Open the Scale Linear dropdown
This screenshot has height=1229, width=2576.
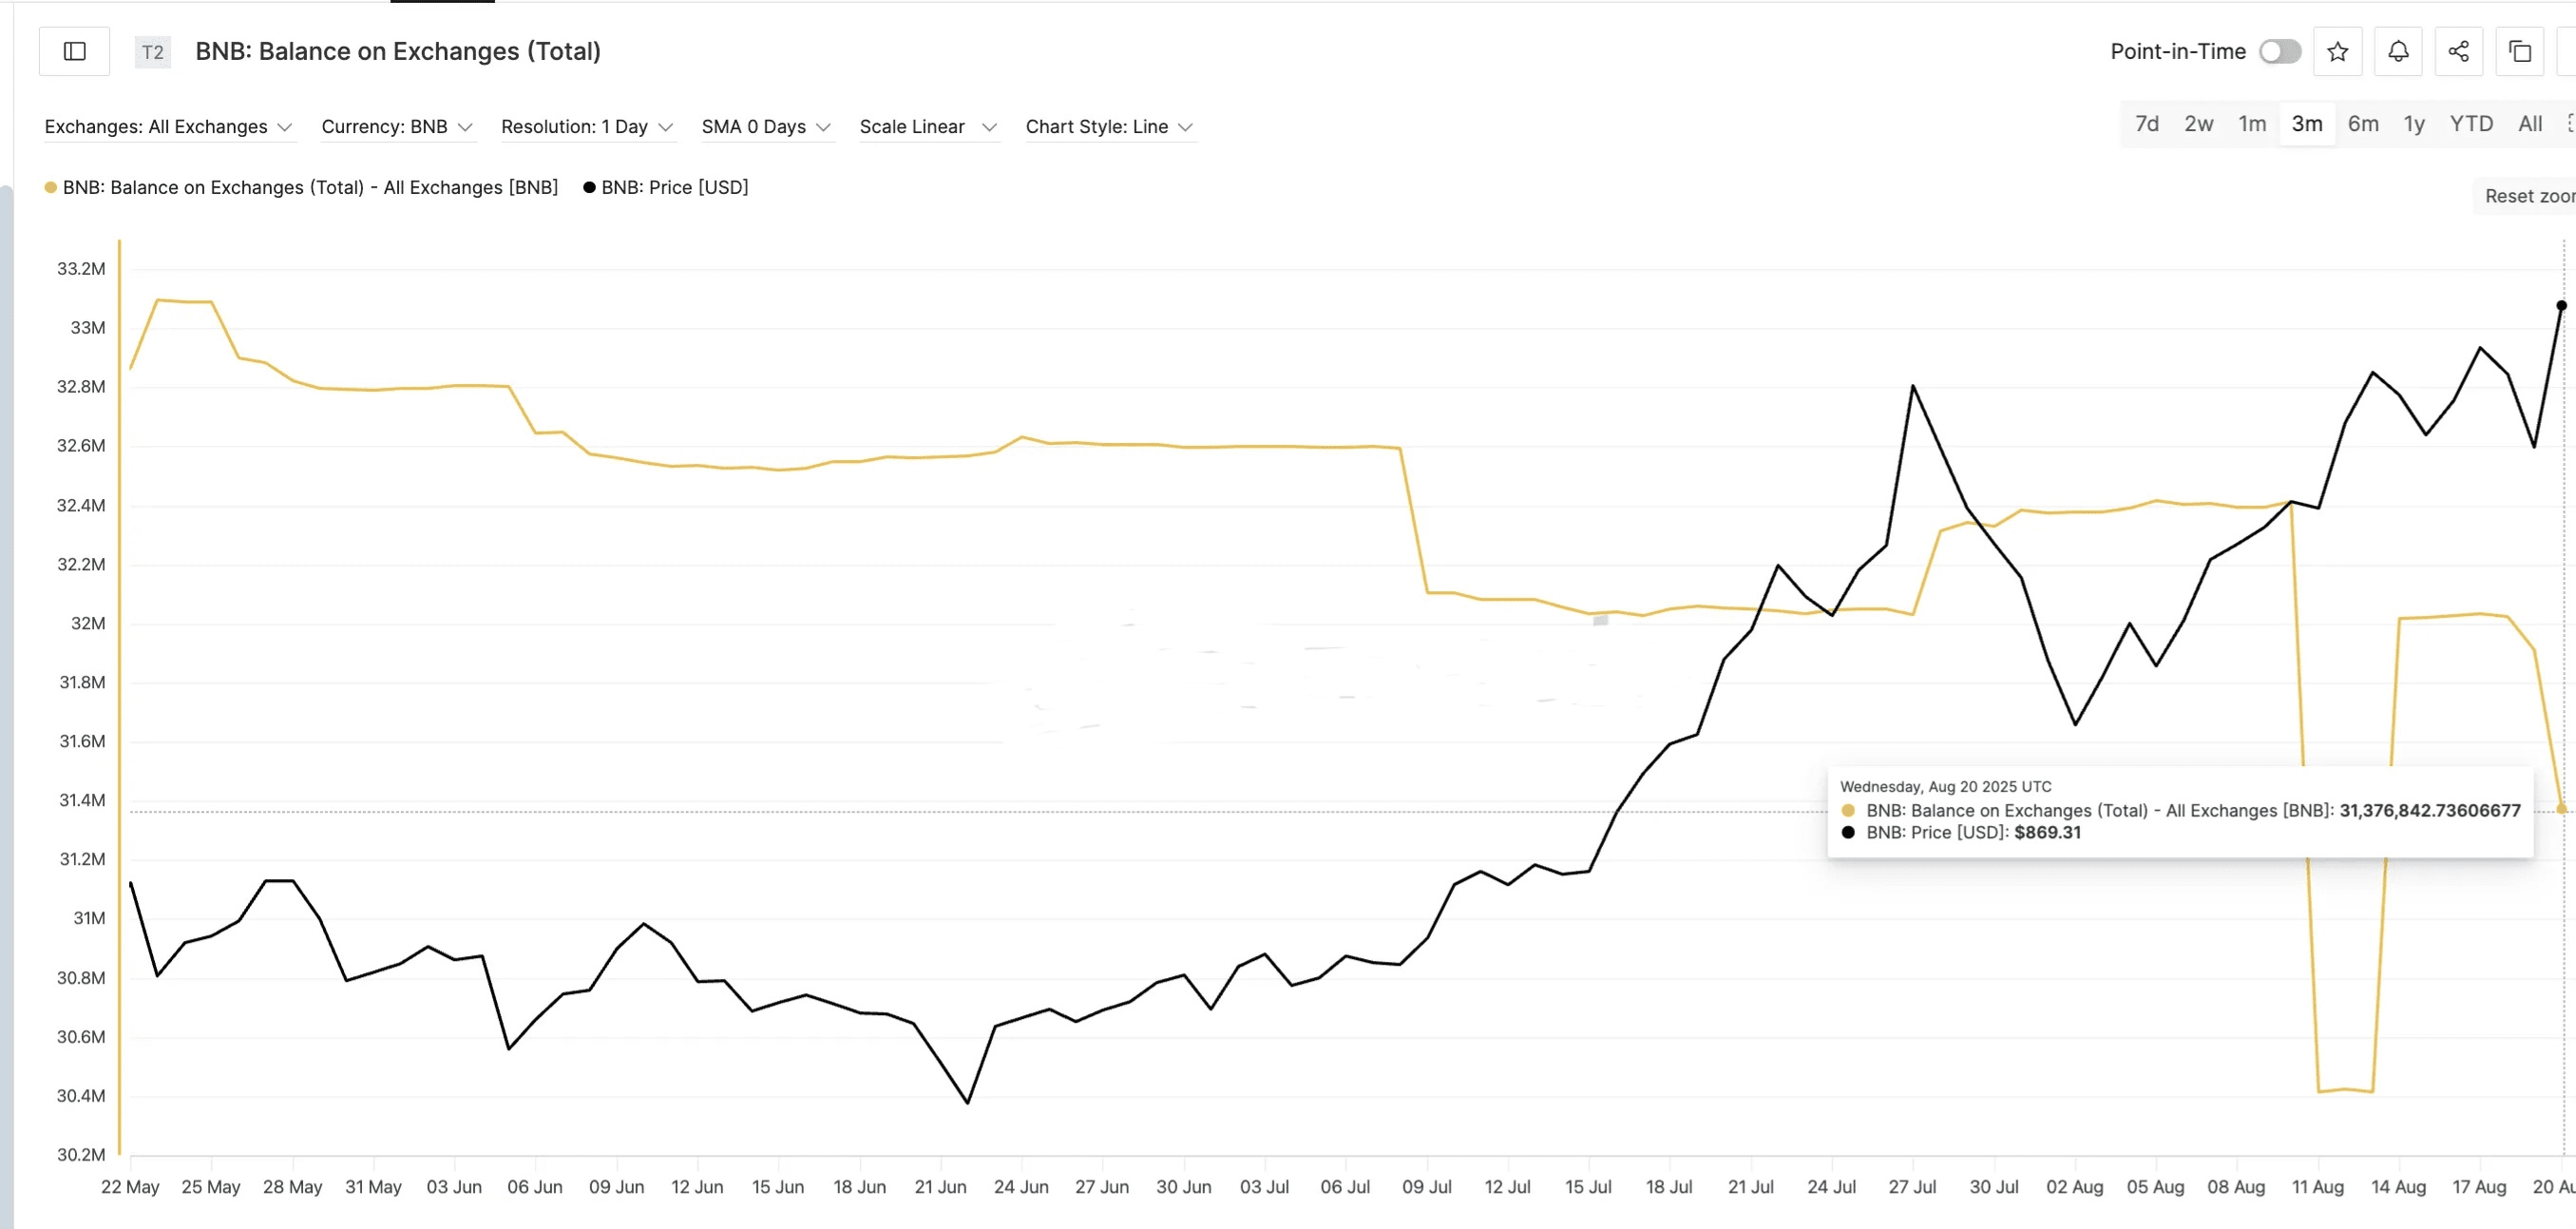[928, 127]
